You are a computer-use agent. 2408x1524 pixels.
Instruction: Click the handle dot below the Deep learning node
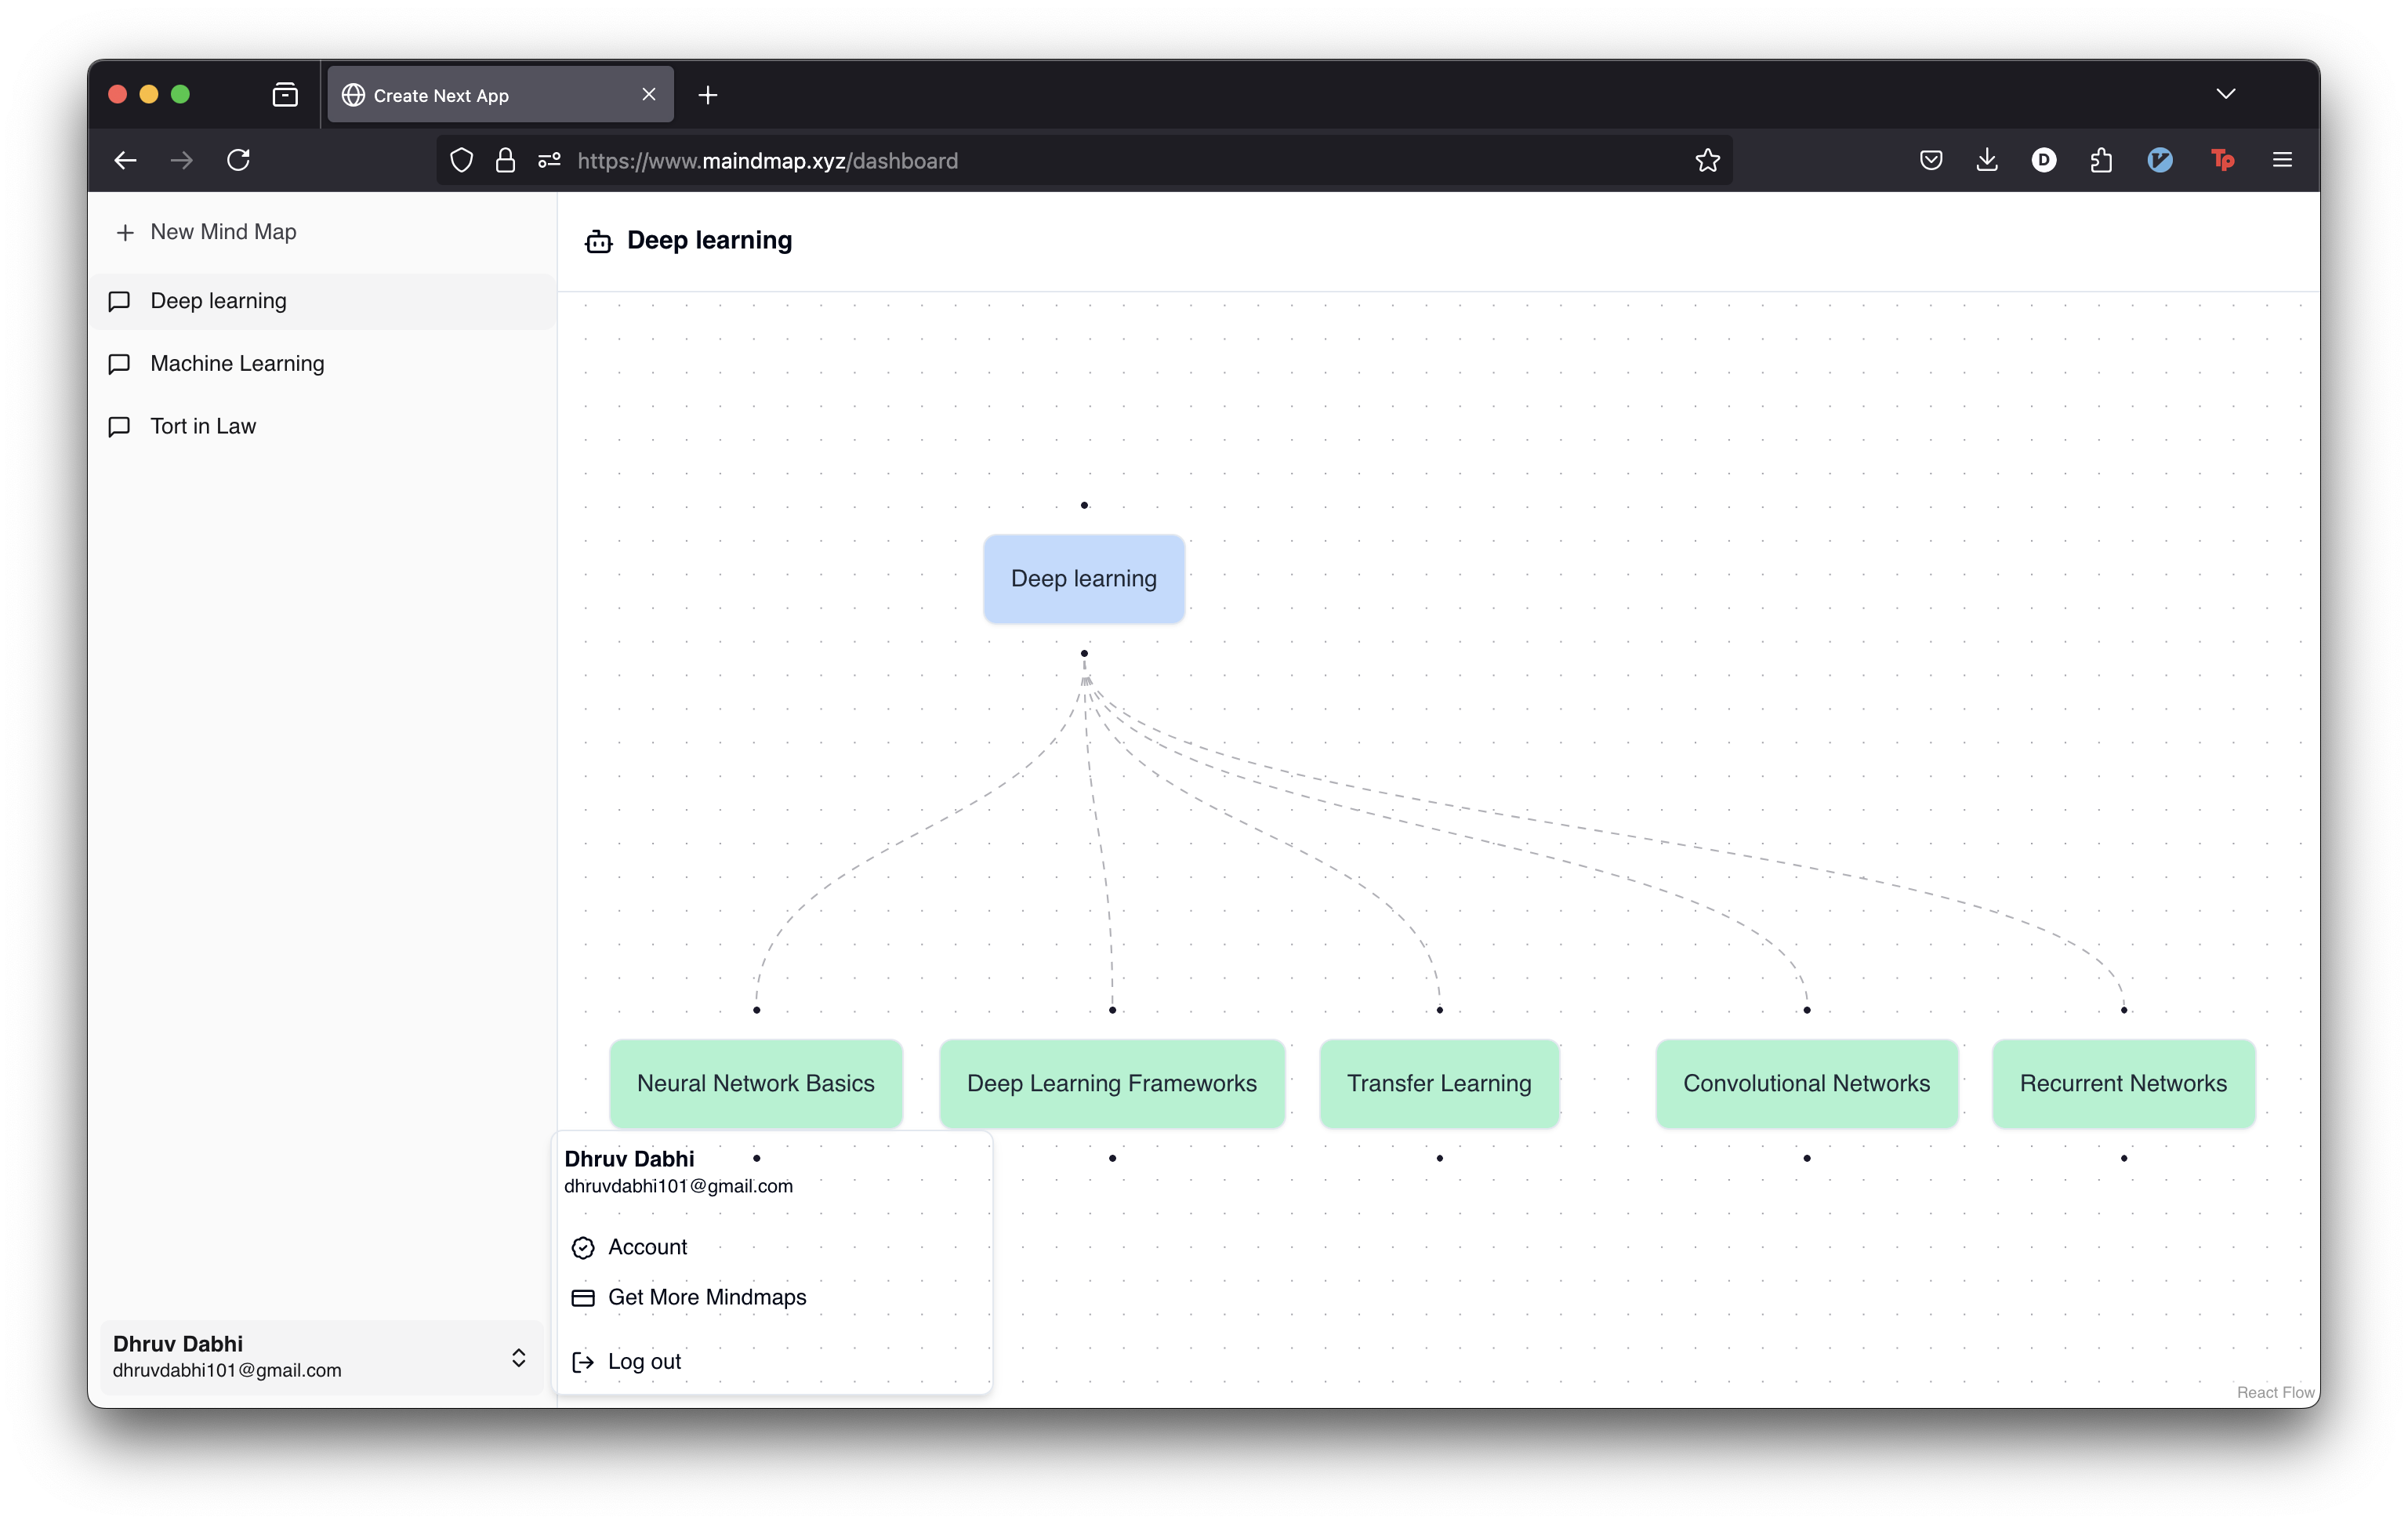pyautogui.click(x=1084, y=653)
